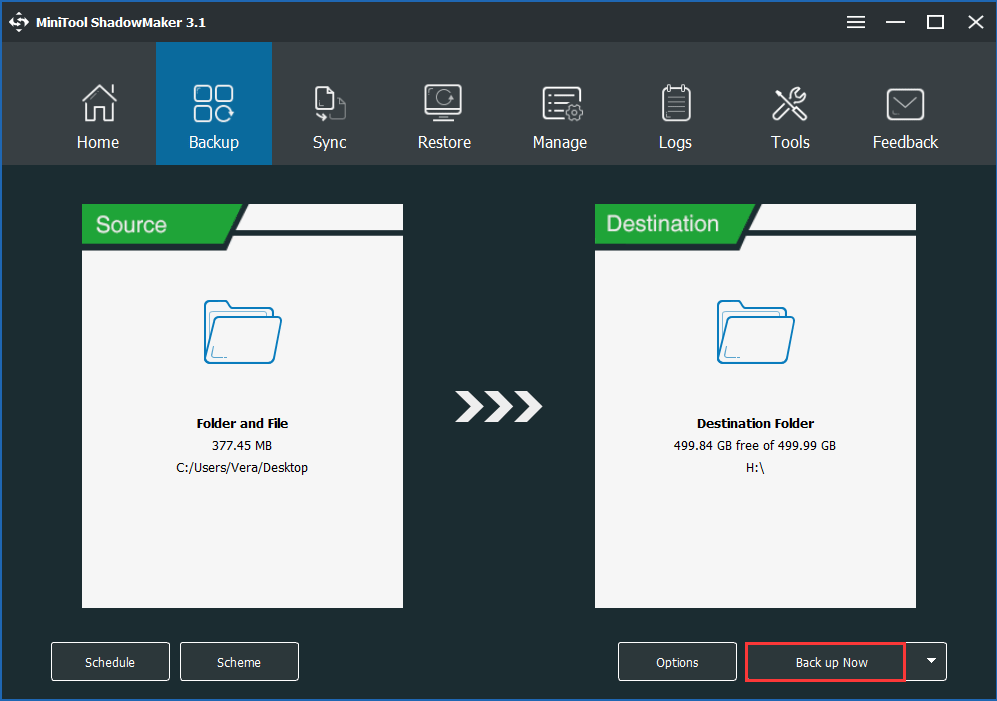
Task: Open the Schedule settings
Action: 110,661
